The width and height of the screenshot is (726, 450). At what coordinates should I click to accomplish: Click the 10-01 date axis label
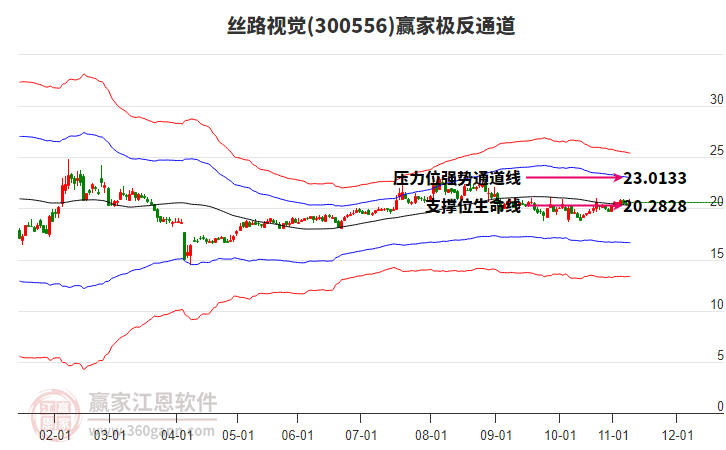coord(560,435)
